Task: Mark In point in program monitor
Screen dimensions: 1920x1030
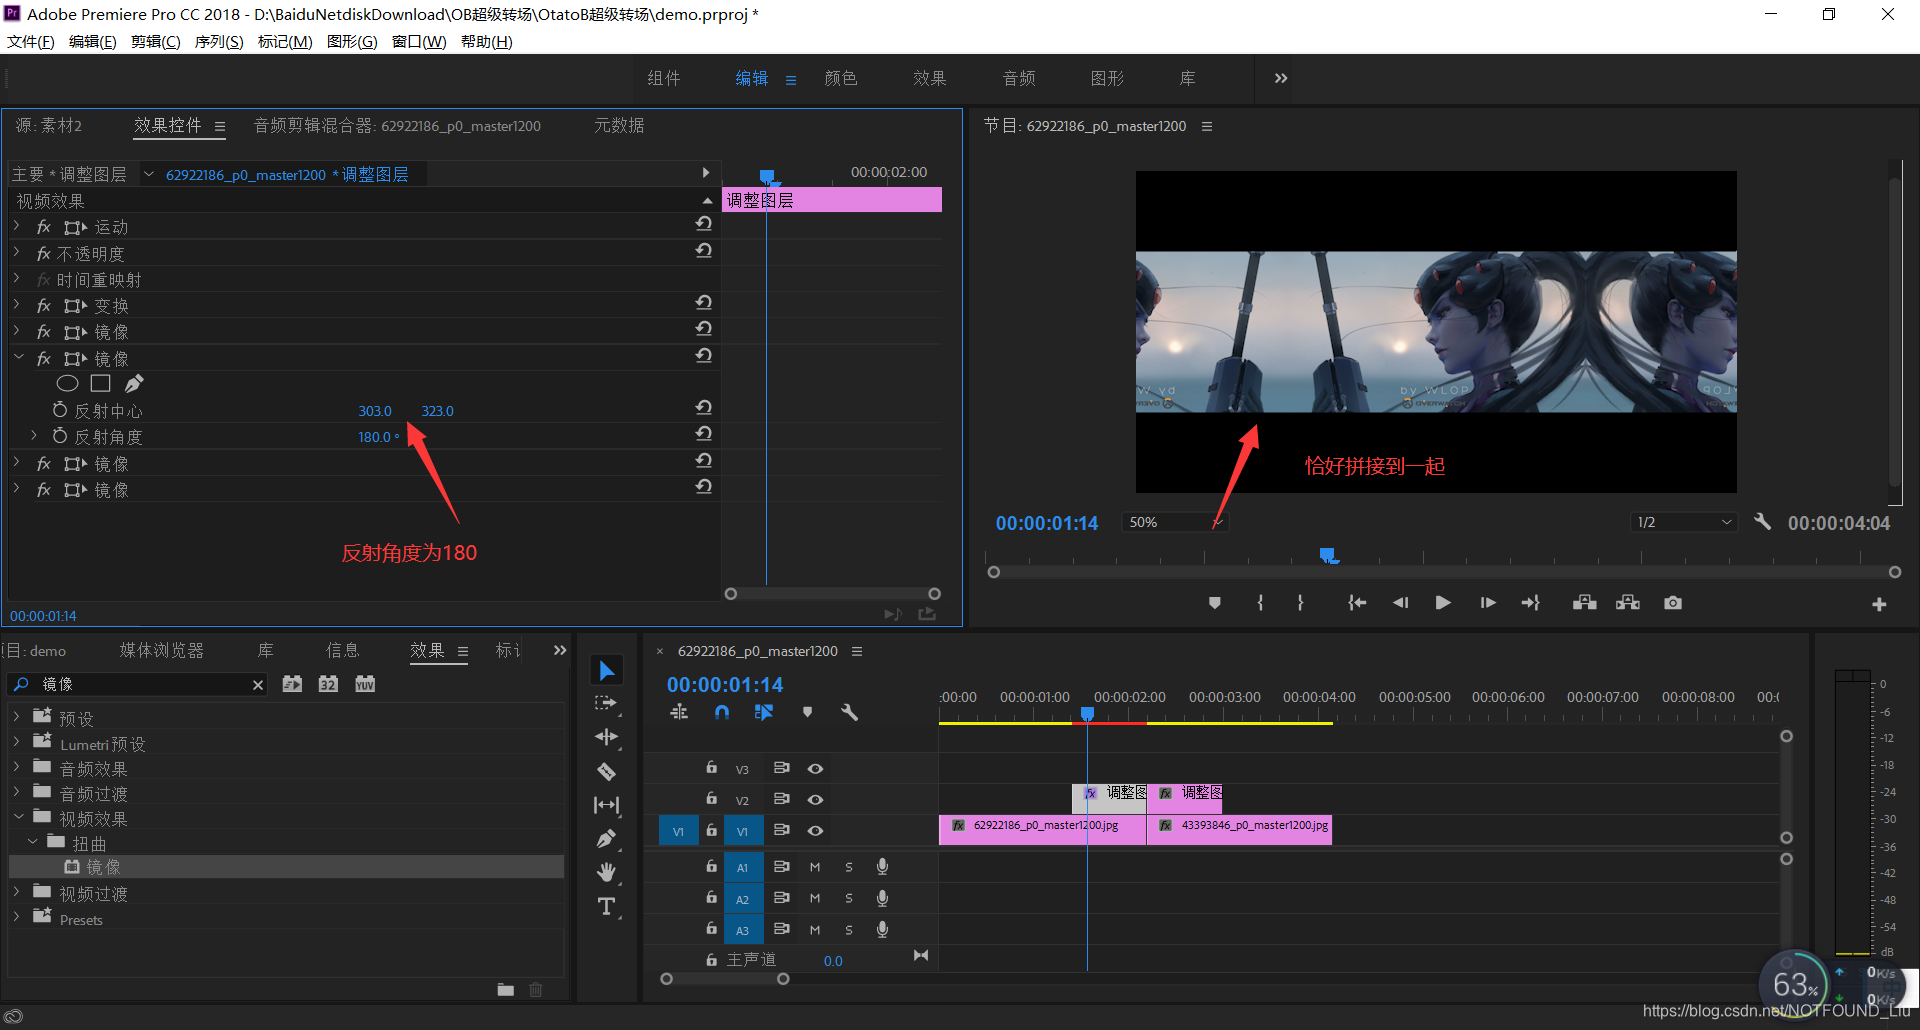Action: click(1260, 603)
